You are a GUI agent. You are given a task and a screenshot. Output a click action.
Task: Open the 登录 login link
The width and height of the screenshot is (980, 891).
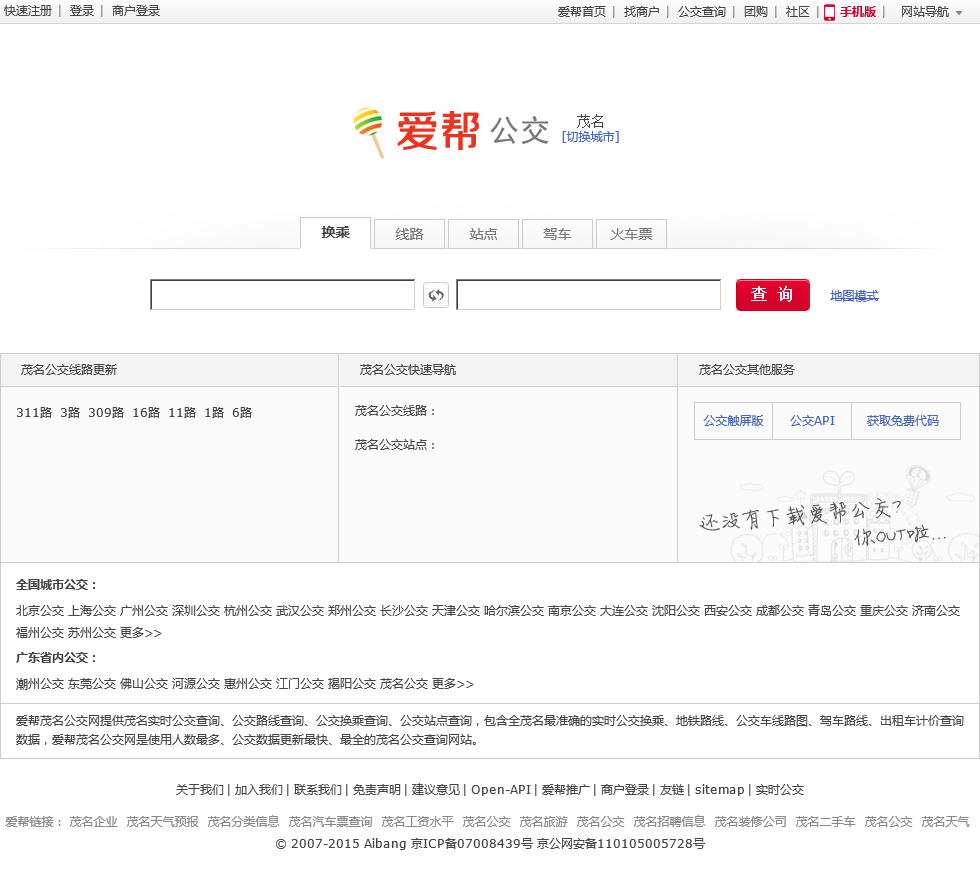[x=82, y=11]
